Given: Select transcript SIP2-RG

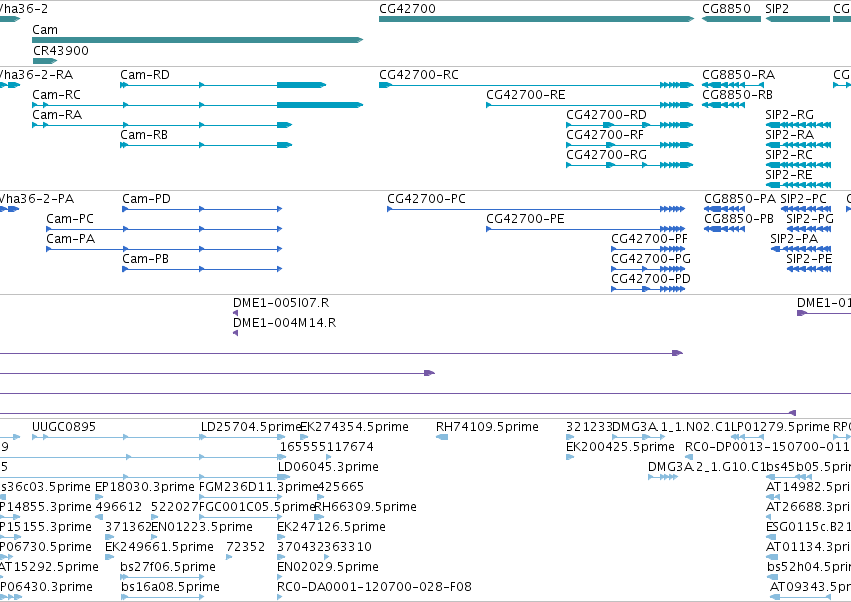Looking at the screenshot, I should tap(798, 125).
